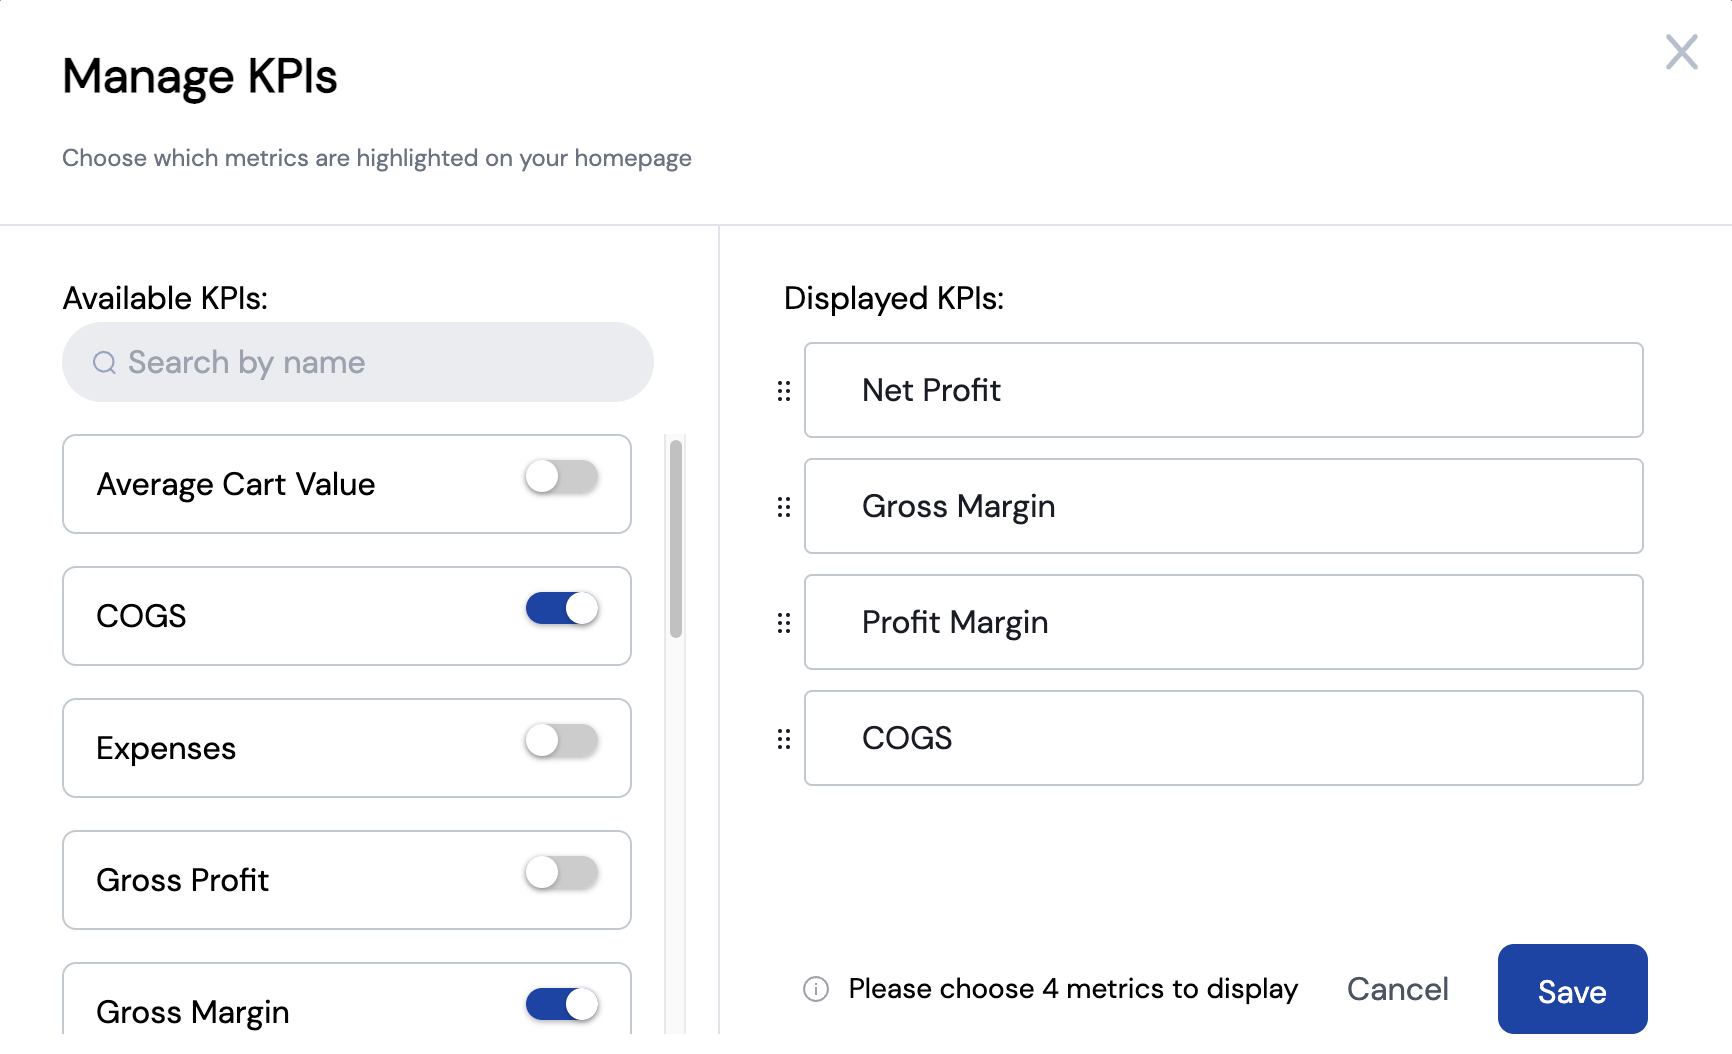
Task: Click the search magnifier icon
Action: click(105, 362)
